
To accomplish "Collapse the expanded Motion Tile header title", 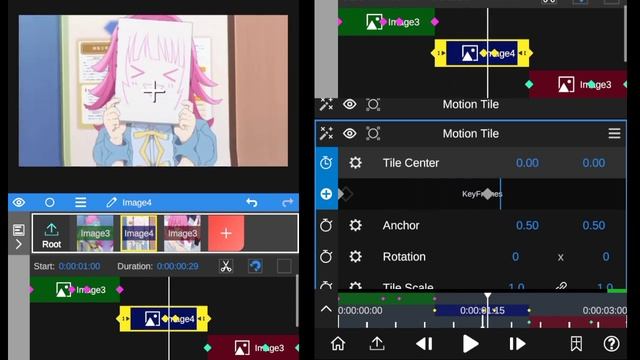I will [471, 133].
